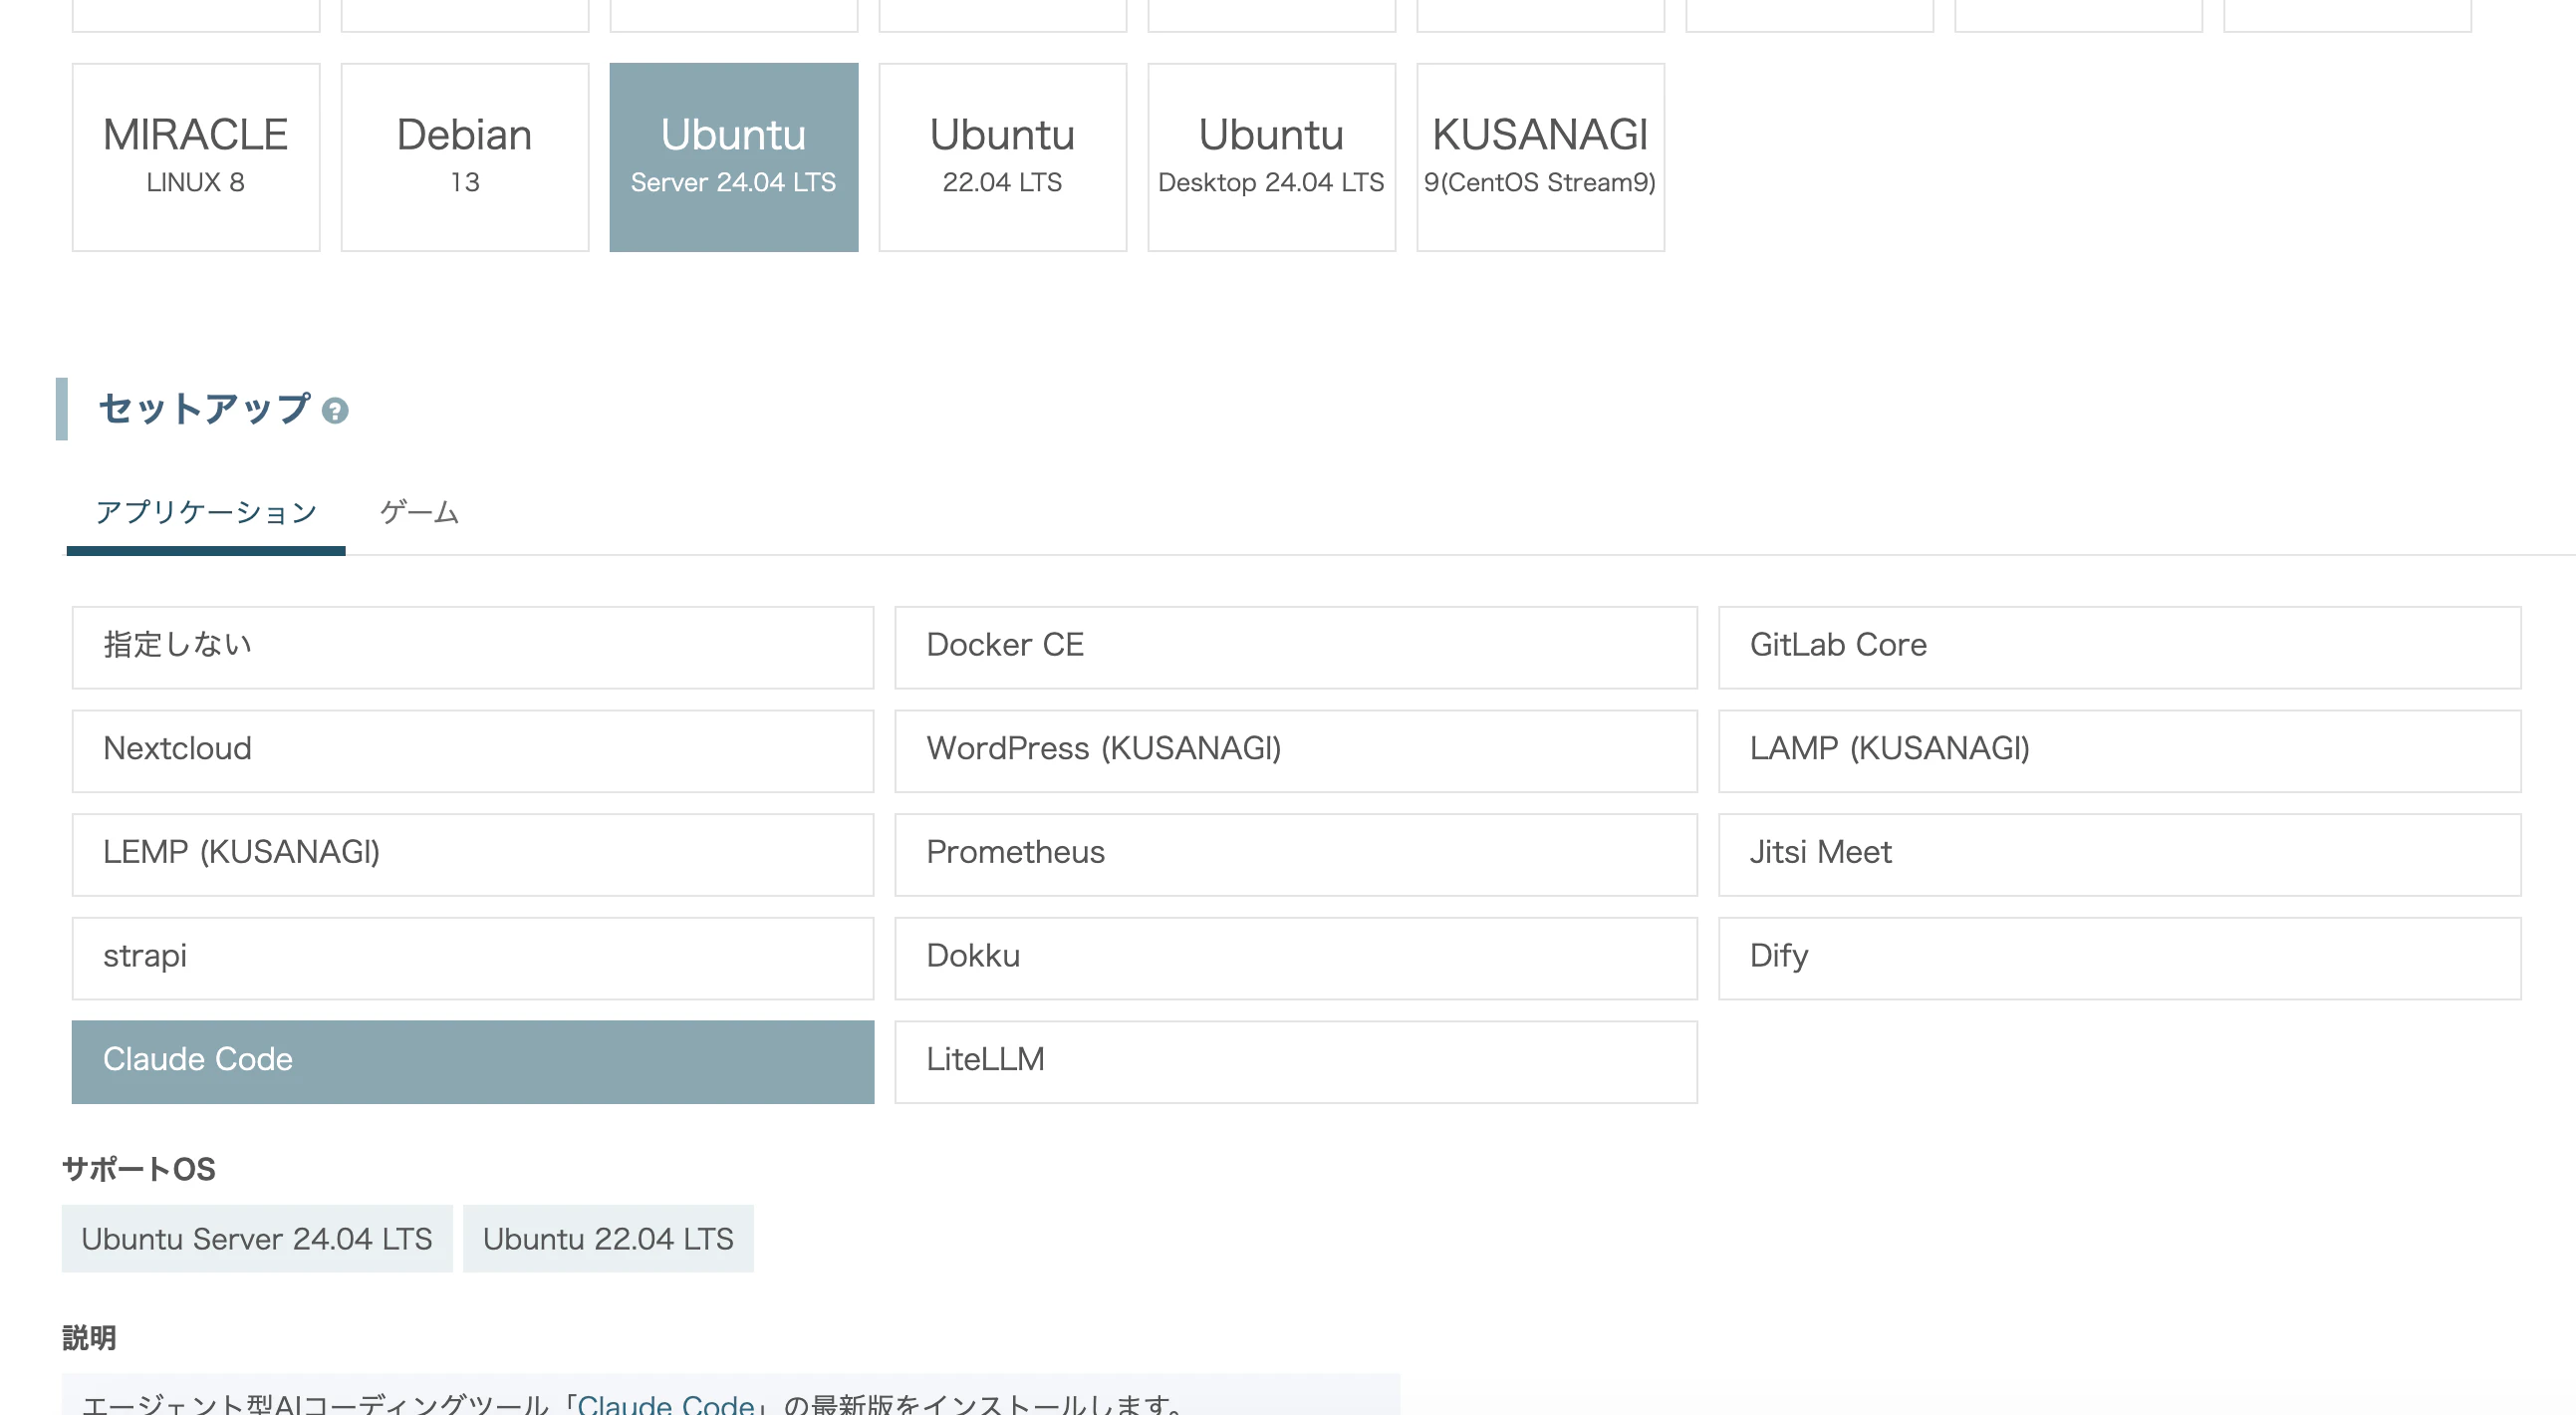The width and height of the screenshot is (2576, 1415).
Task: Pick the strapi application option
Action: [x=473, y=958]
